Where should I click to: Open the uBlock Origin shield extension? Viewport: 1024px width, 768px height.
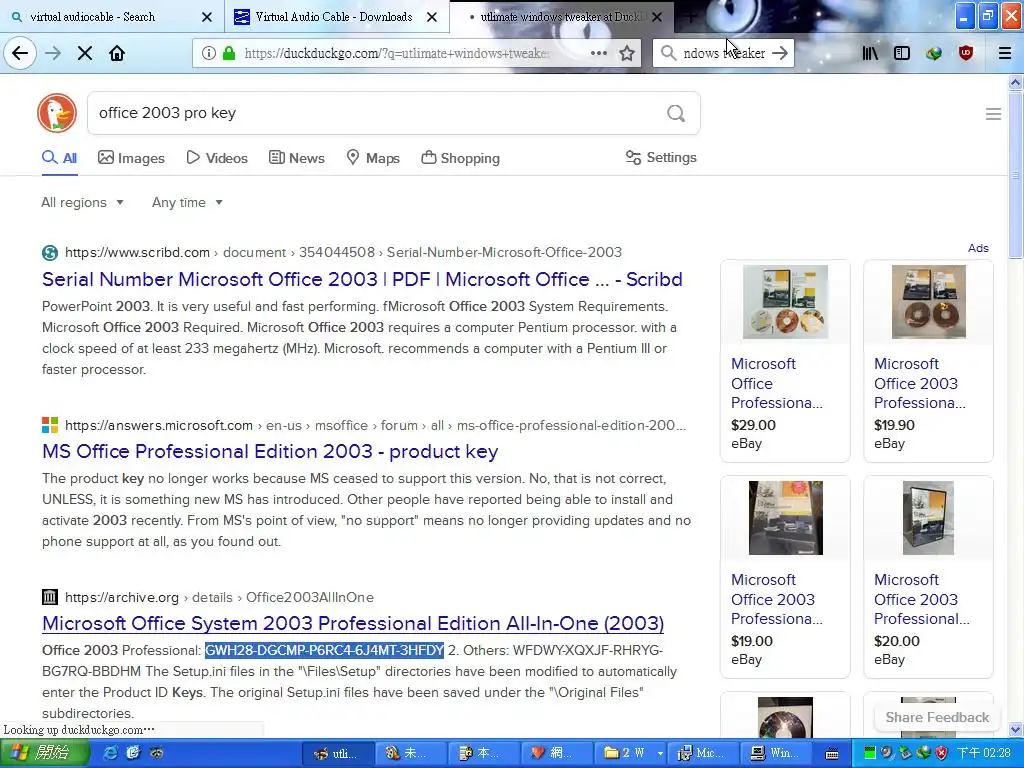coord(966,53)
